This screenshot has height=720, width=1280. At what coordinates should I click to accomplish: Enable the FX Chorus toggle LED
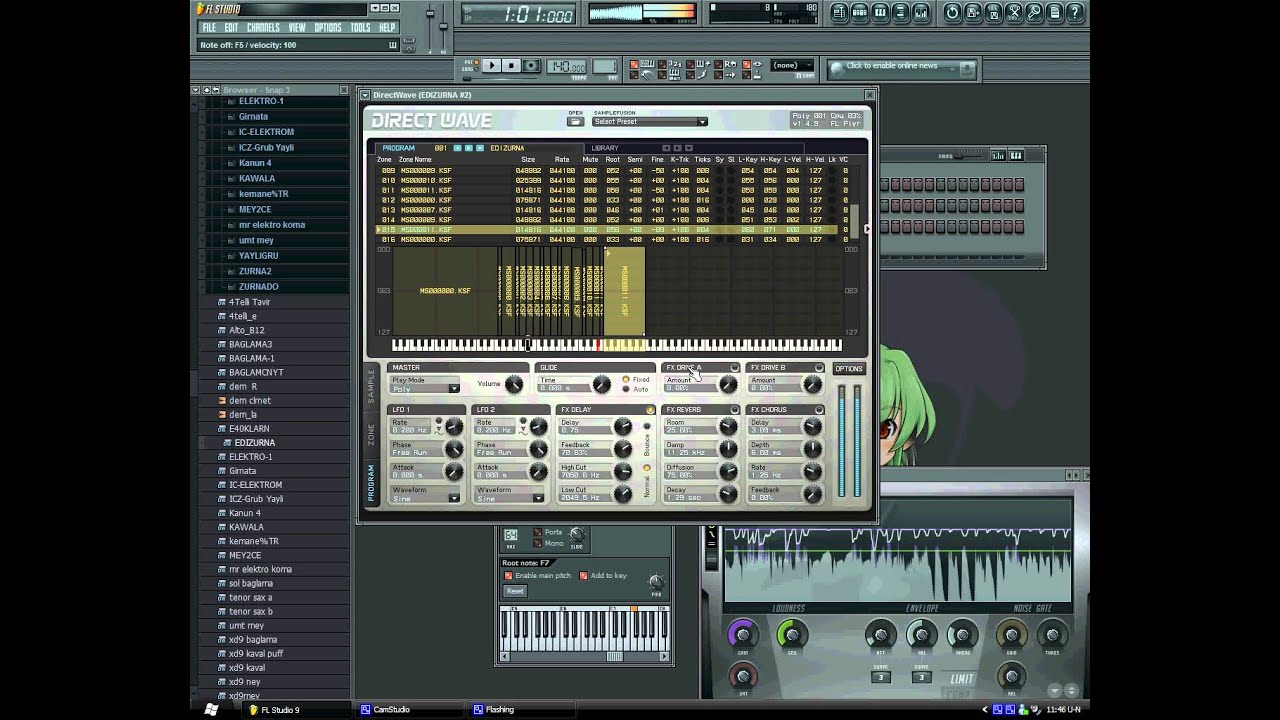pos(819,410)
